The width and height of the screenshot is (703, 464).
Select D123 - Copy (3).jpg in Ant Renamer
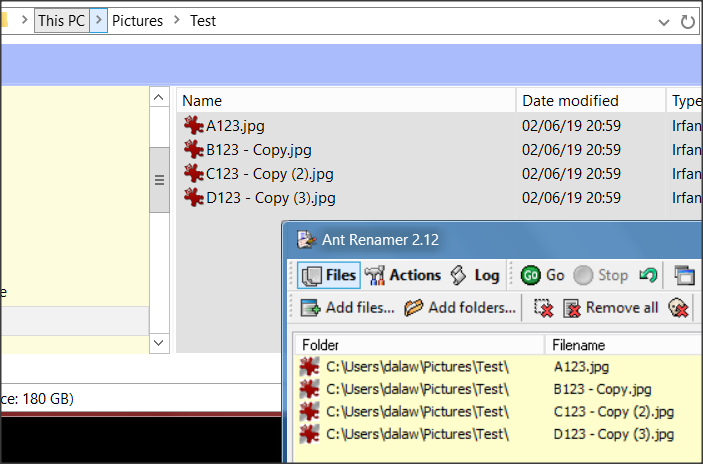(499, 434)
